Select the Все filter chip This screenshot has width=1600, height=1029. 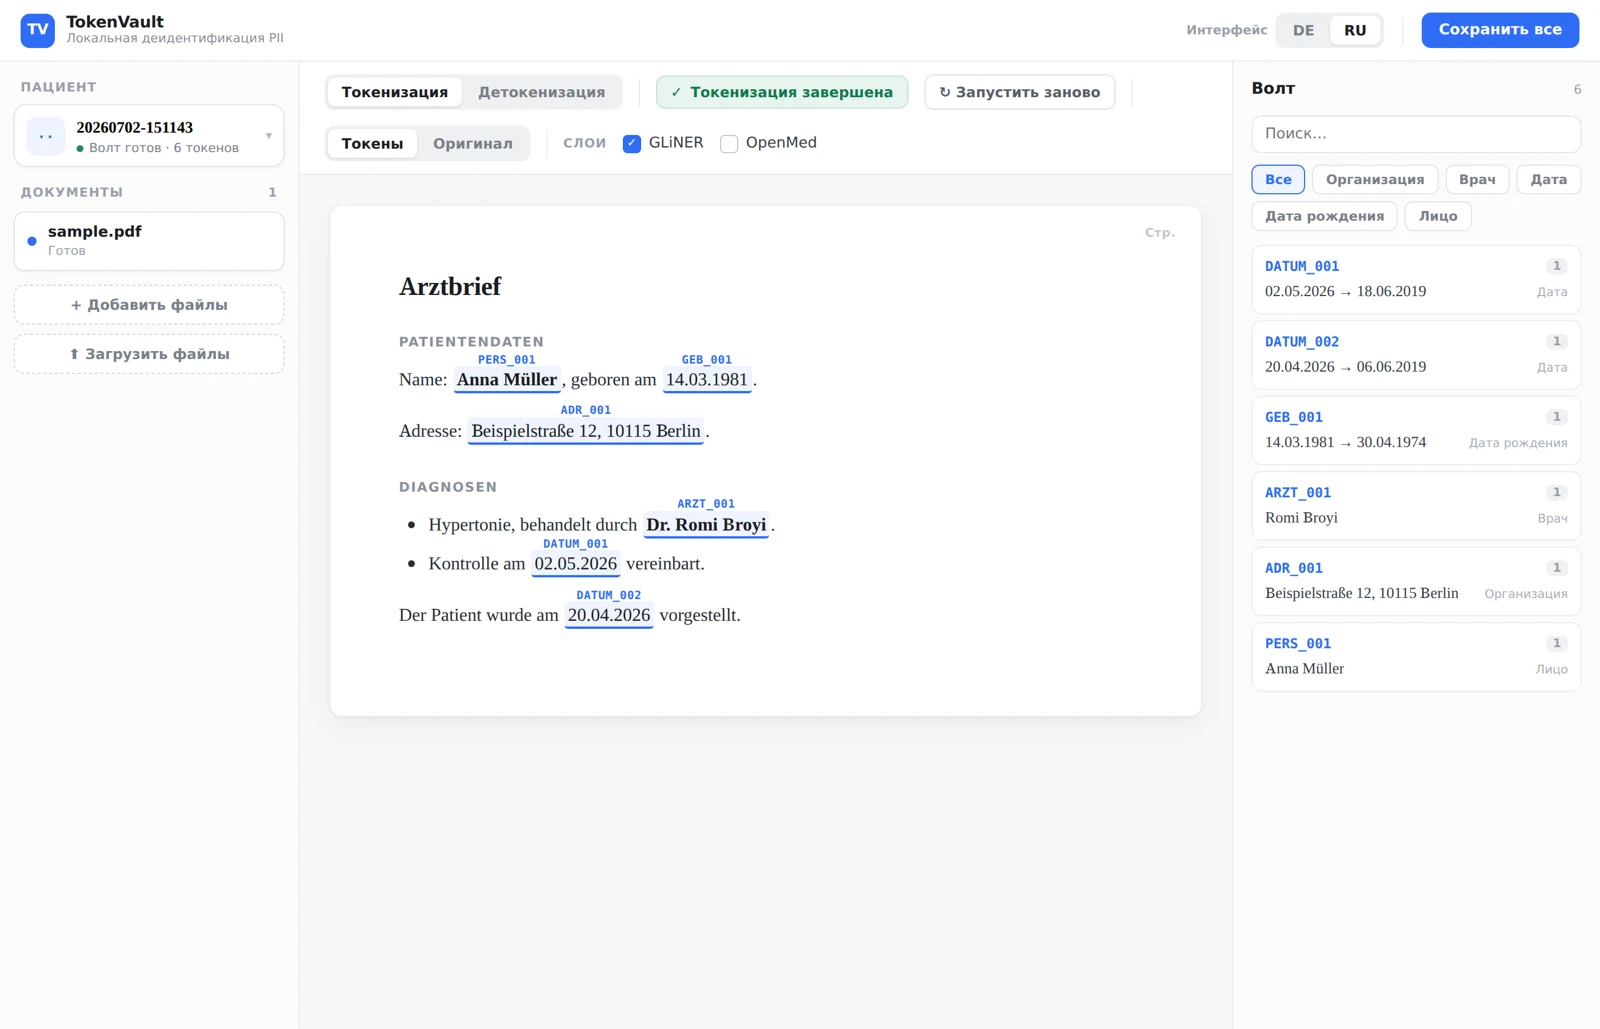[1278, 179]
